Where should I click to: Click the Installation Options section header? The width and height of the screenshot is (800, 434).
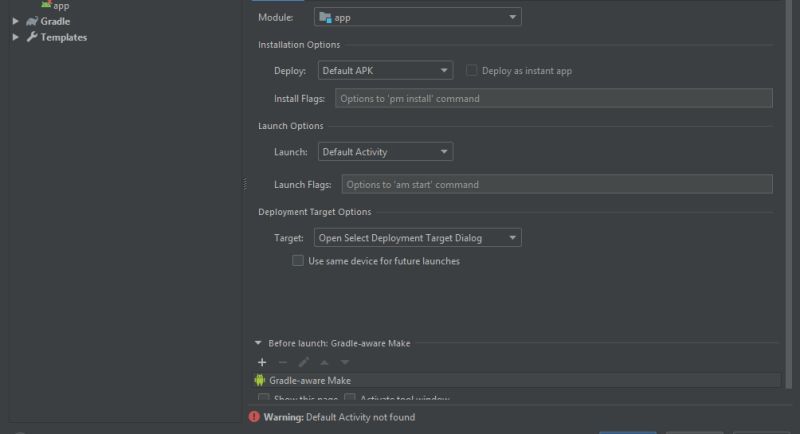(299, 45)
